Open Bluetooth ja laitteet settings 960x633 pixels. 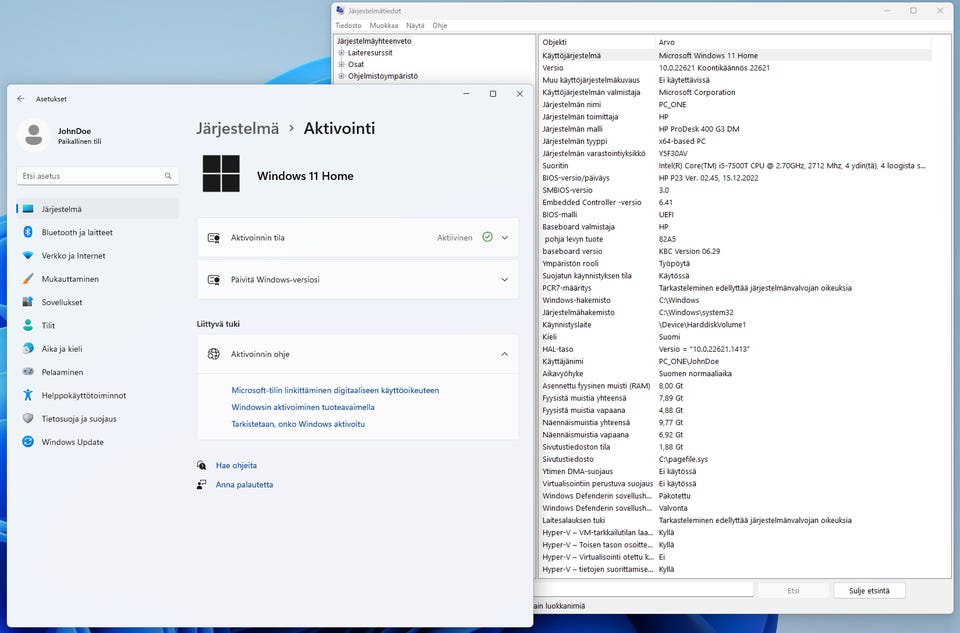pos(98,232)
